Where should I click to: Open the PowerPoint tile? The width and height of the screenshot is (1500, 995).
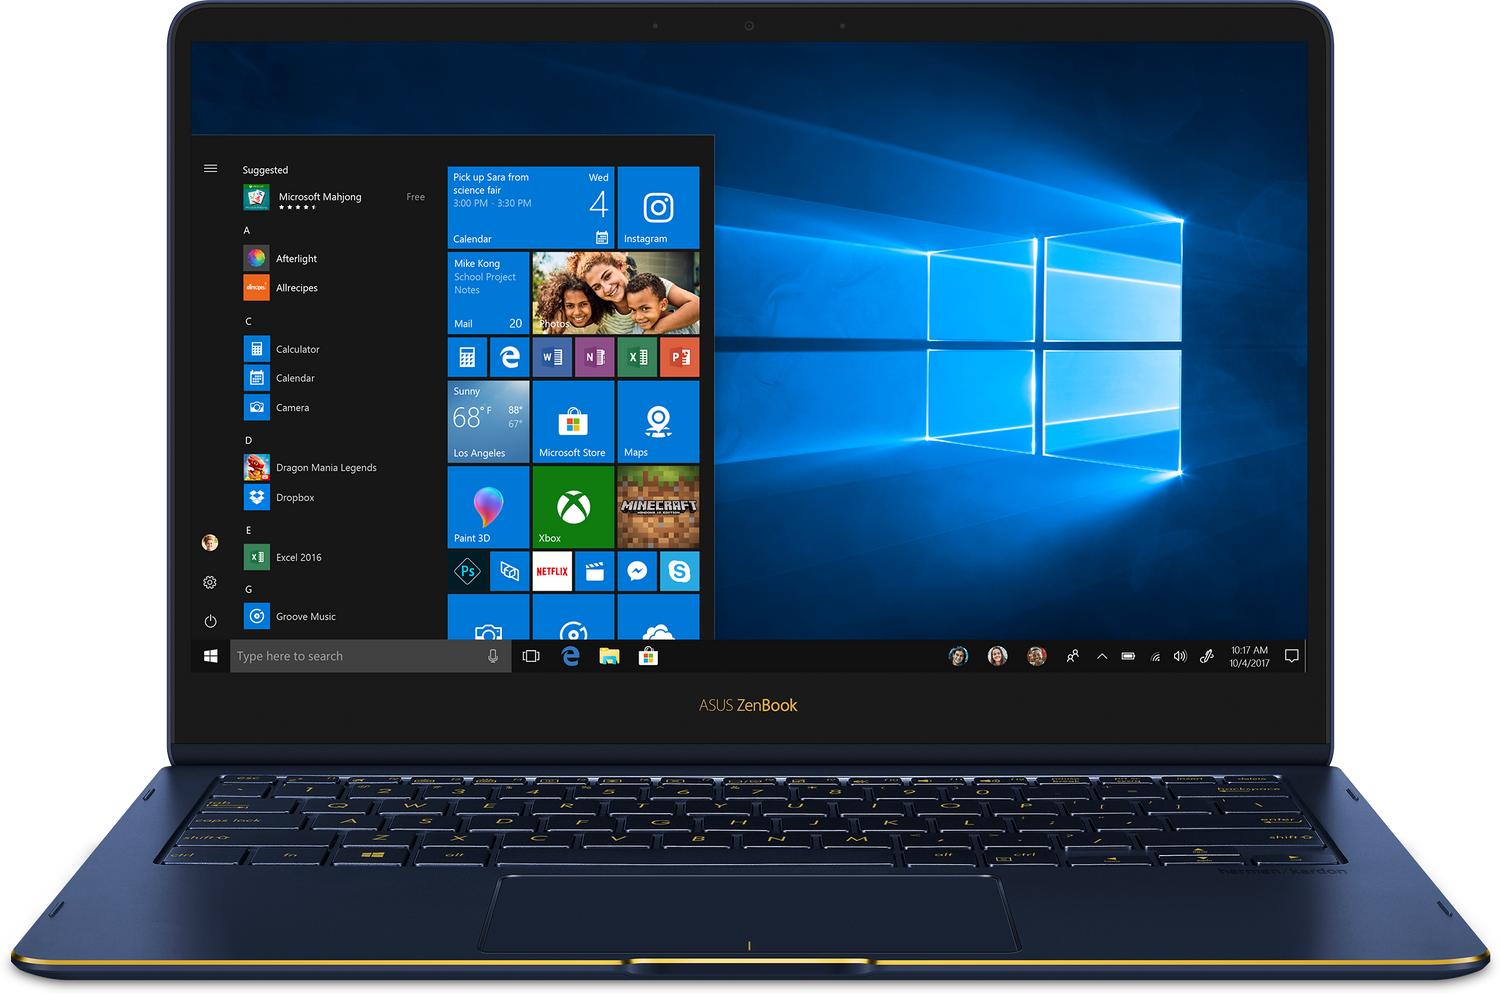pyautogui.click(x=679, y=357)
